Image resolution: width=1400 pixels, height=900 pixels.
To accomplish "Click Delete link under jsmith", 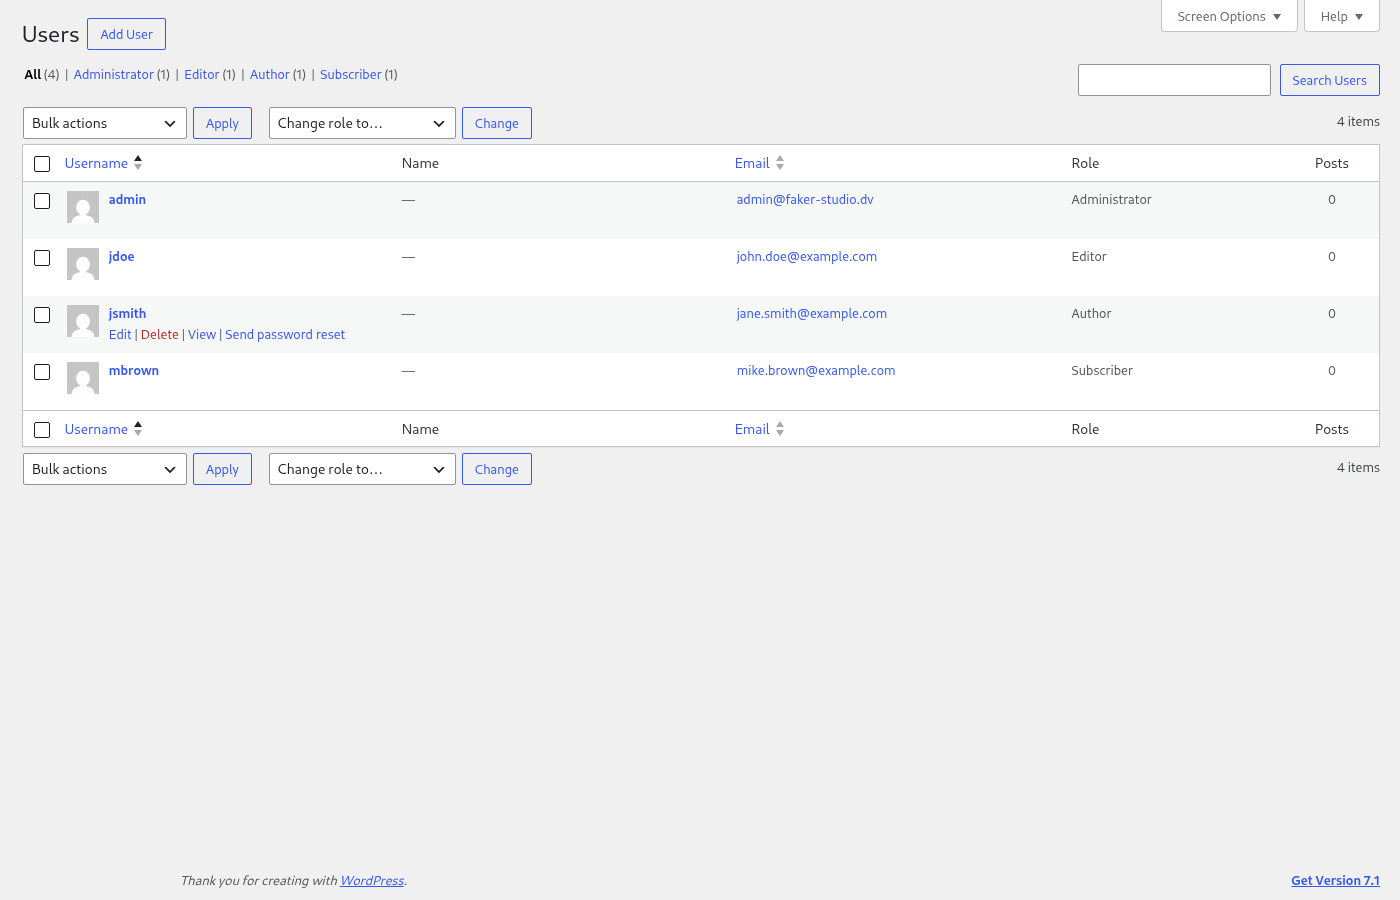I will coord(160,335).
